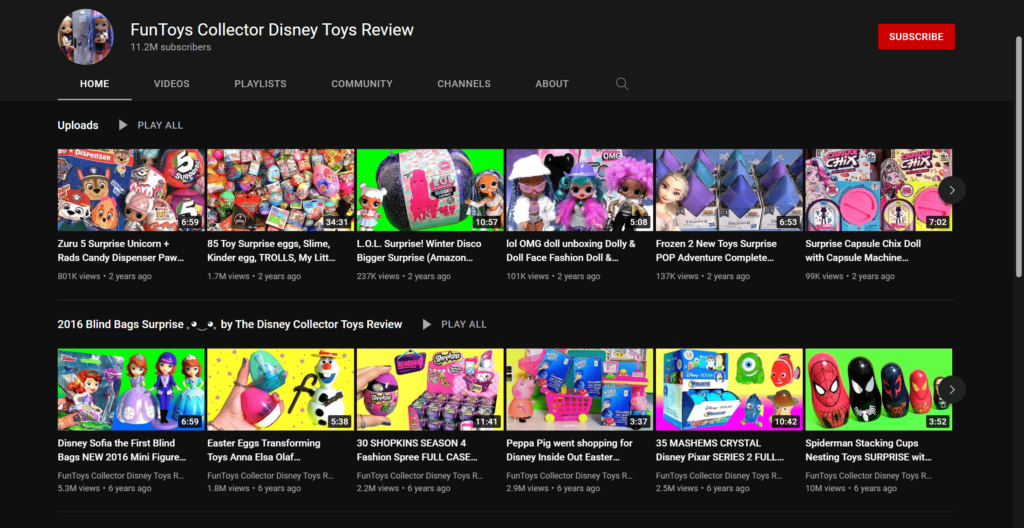Open the Videos tab

coord(172,84)
